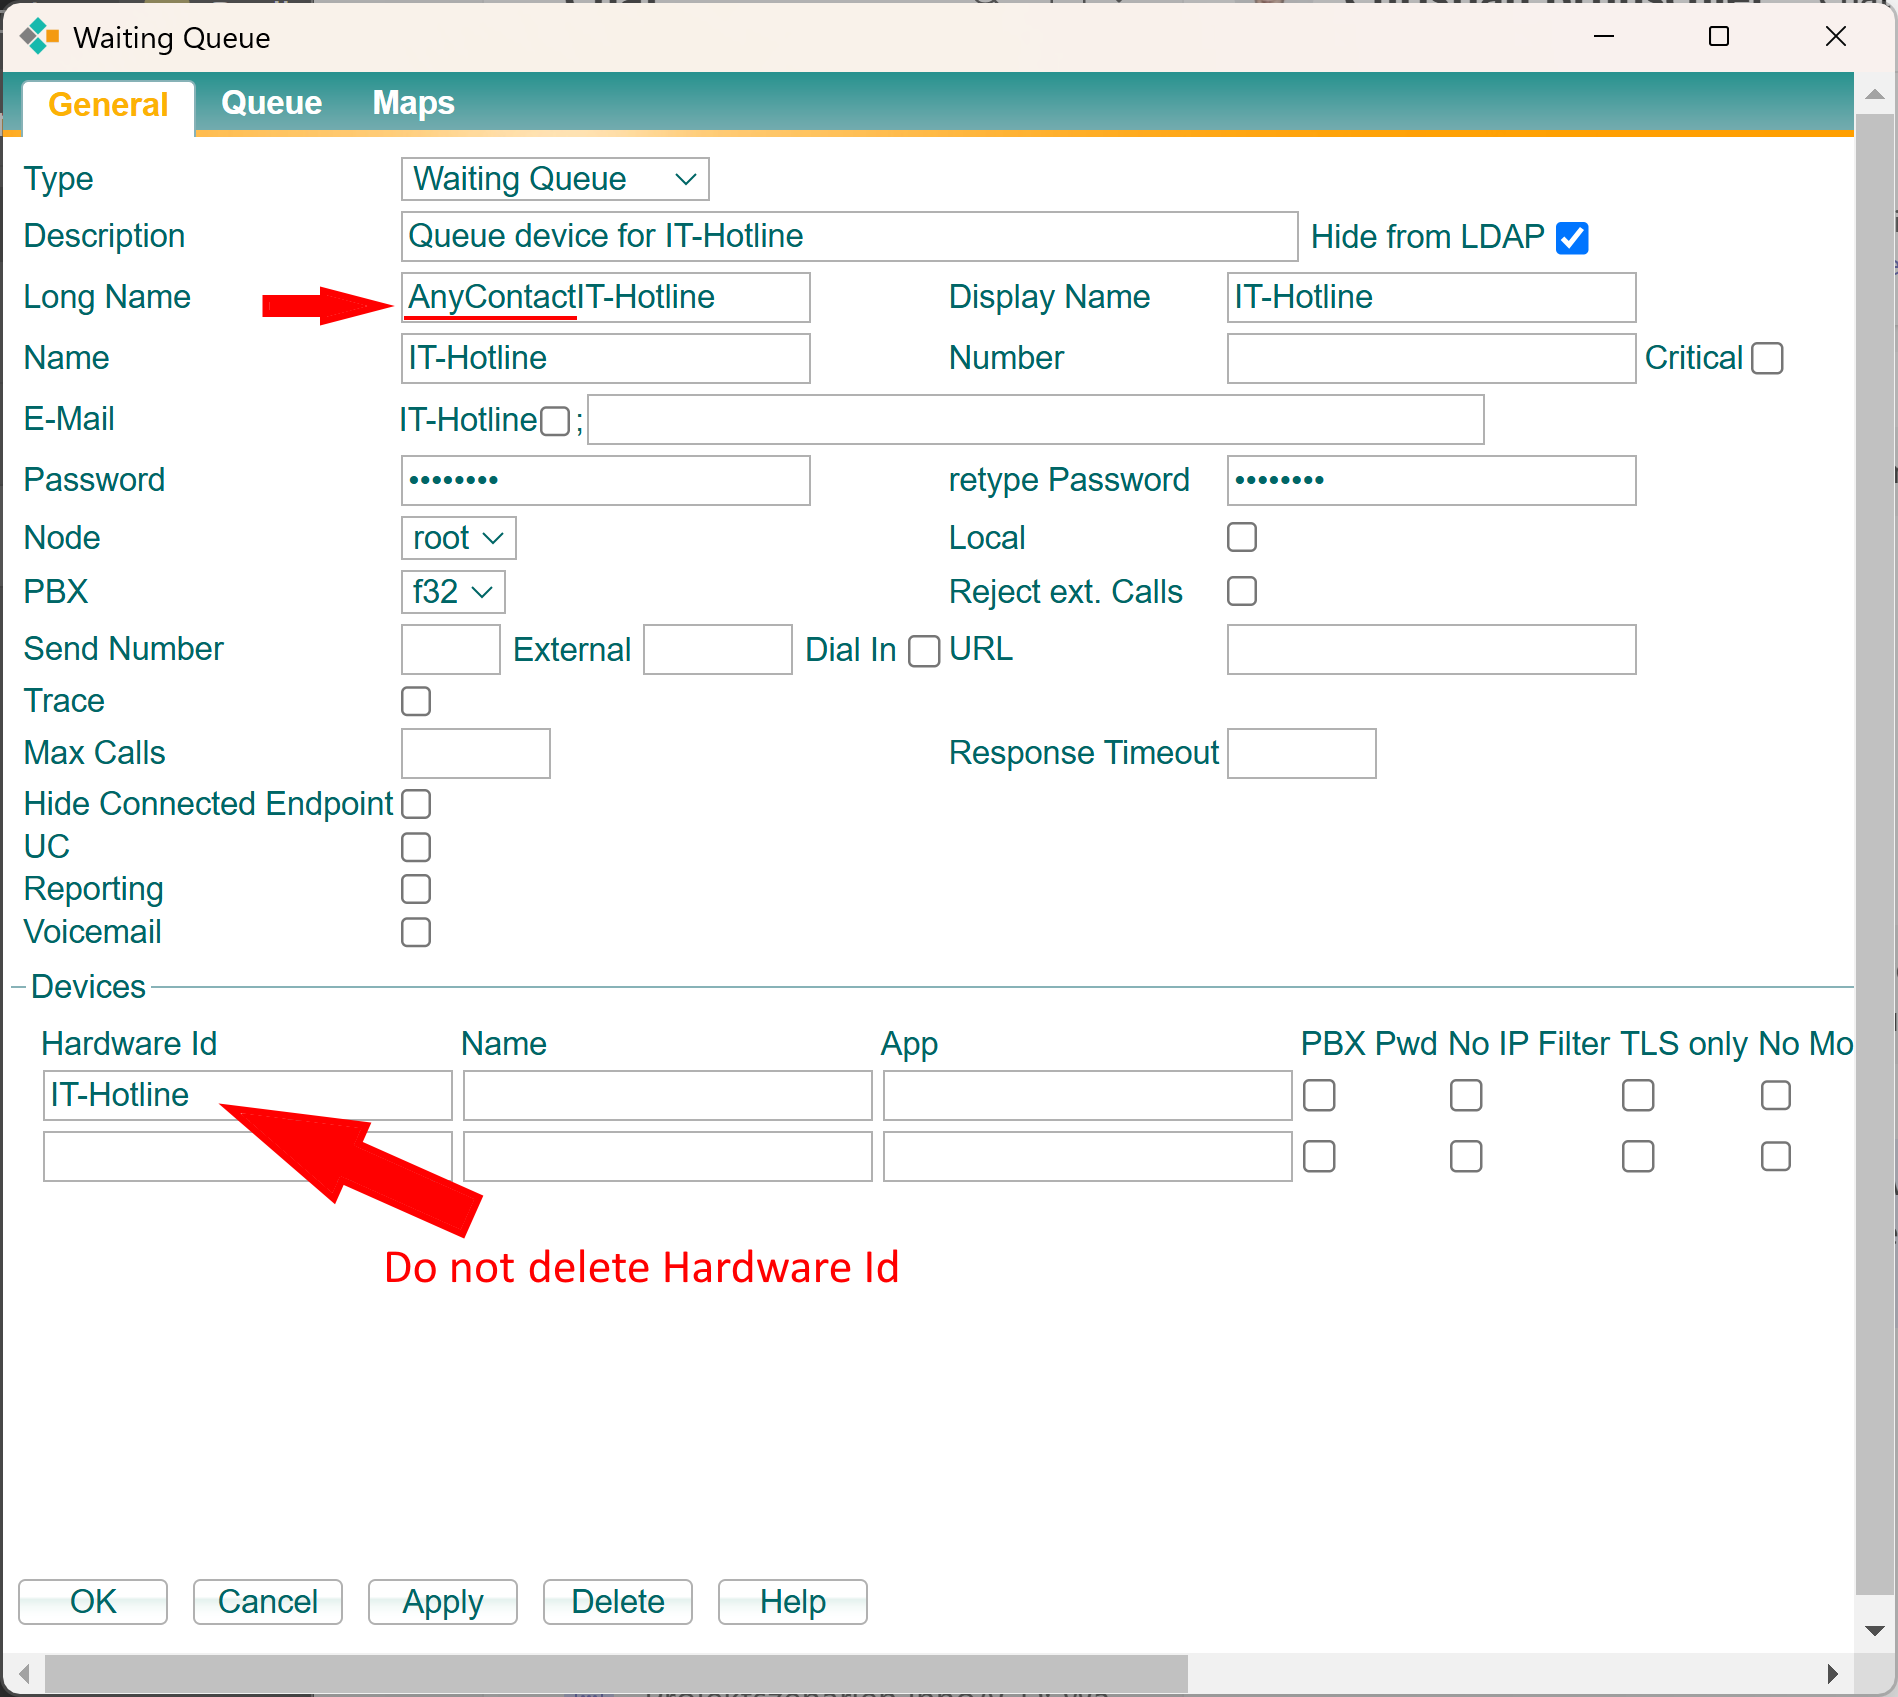Open the Type dropdown showing Waiting Queue

555,179
